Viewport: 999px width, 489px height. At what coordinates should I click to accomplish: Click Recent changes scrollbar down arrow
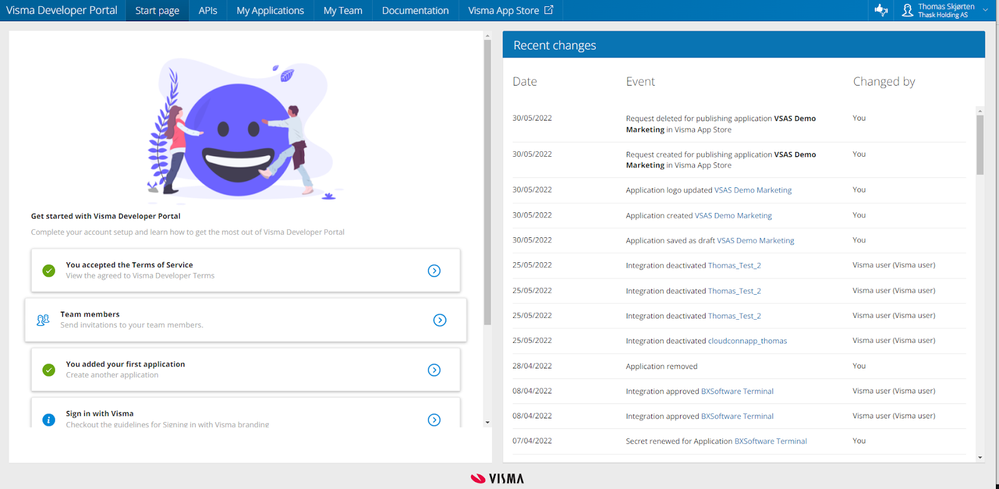(980, 457)
